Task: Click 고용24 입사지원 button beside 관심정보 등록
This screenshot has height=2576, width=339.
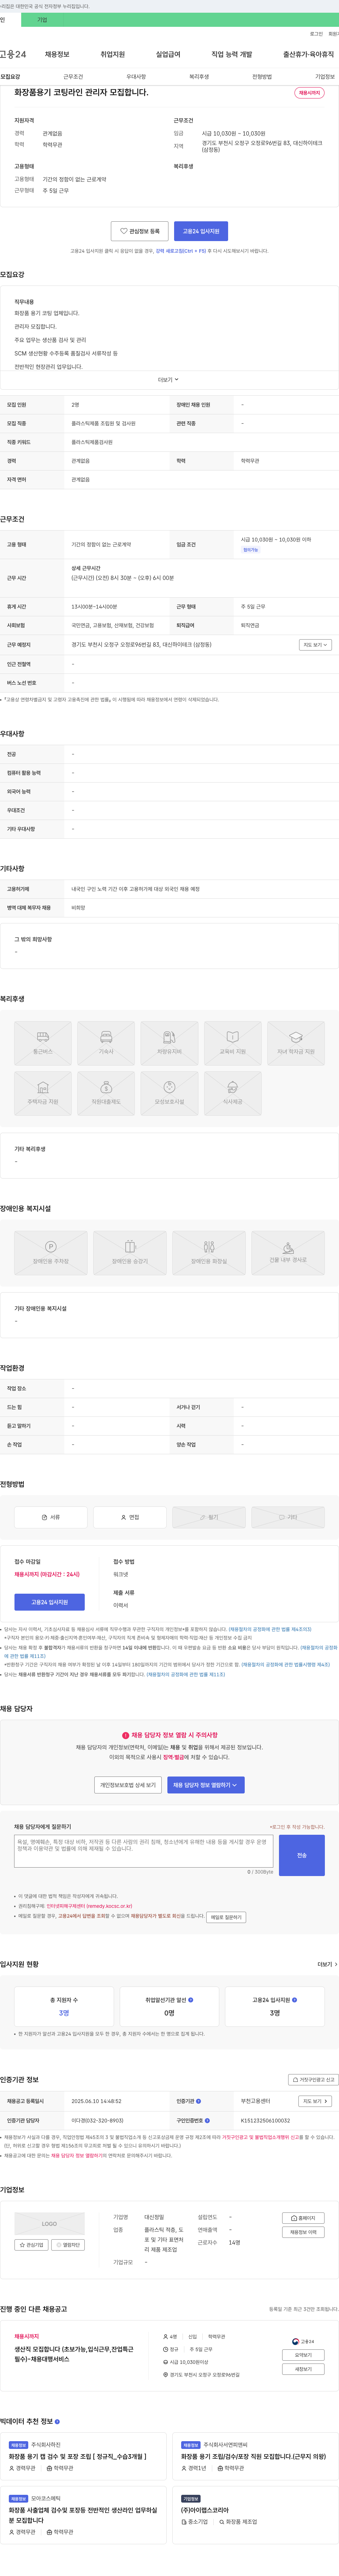Action: (201, 231)
